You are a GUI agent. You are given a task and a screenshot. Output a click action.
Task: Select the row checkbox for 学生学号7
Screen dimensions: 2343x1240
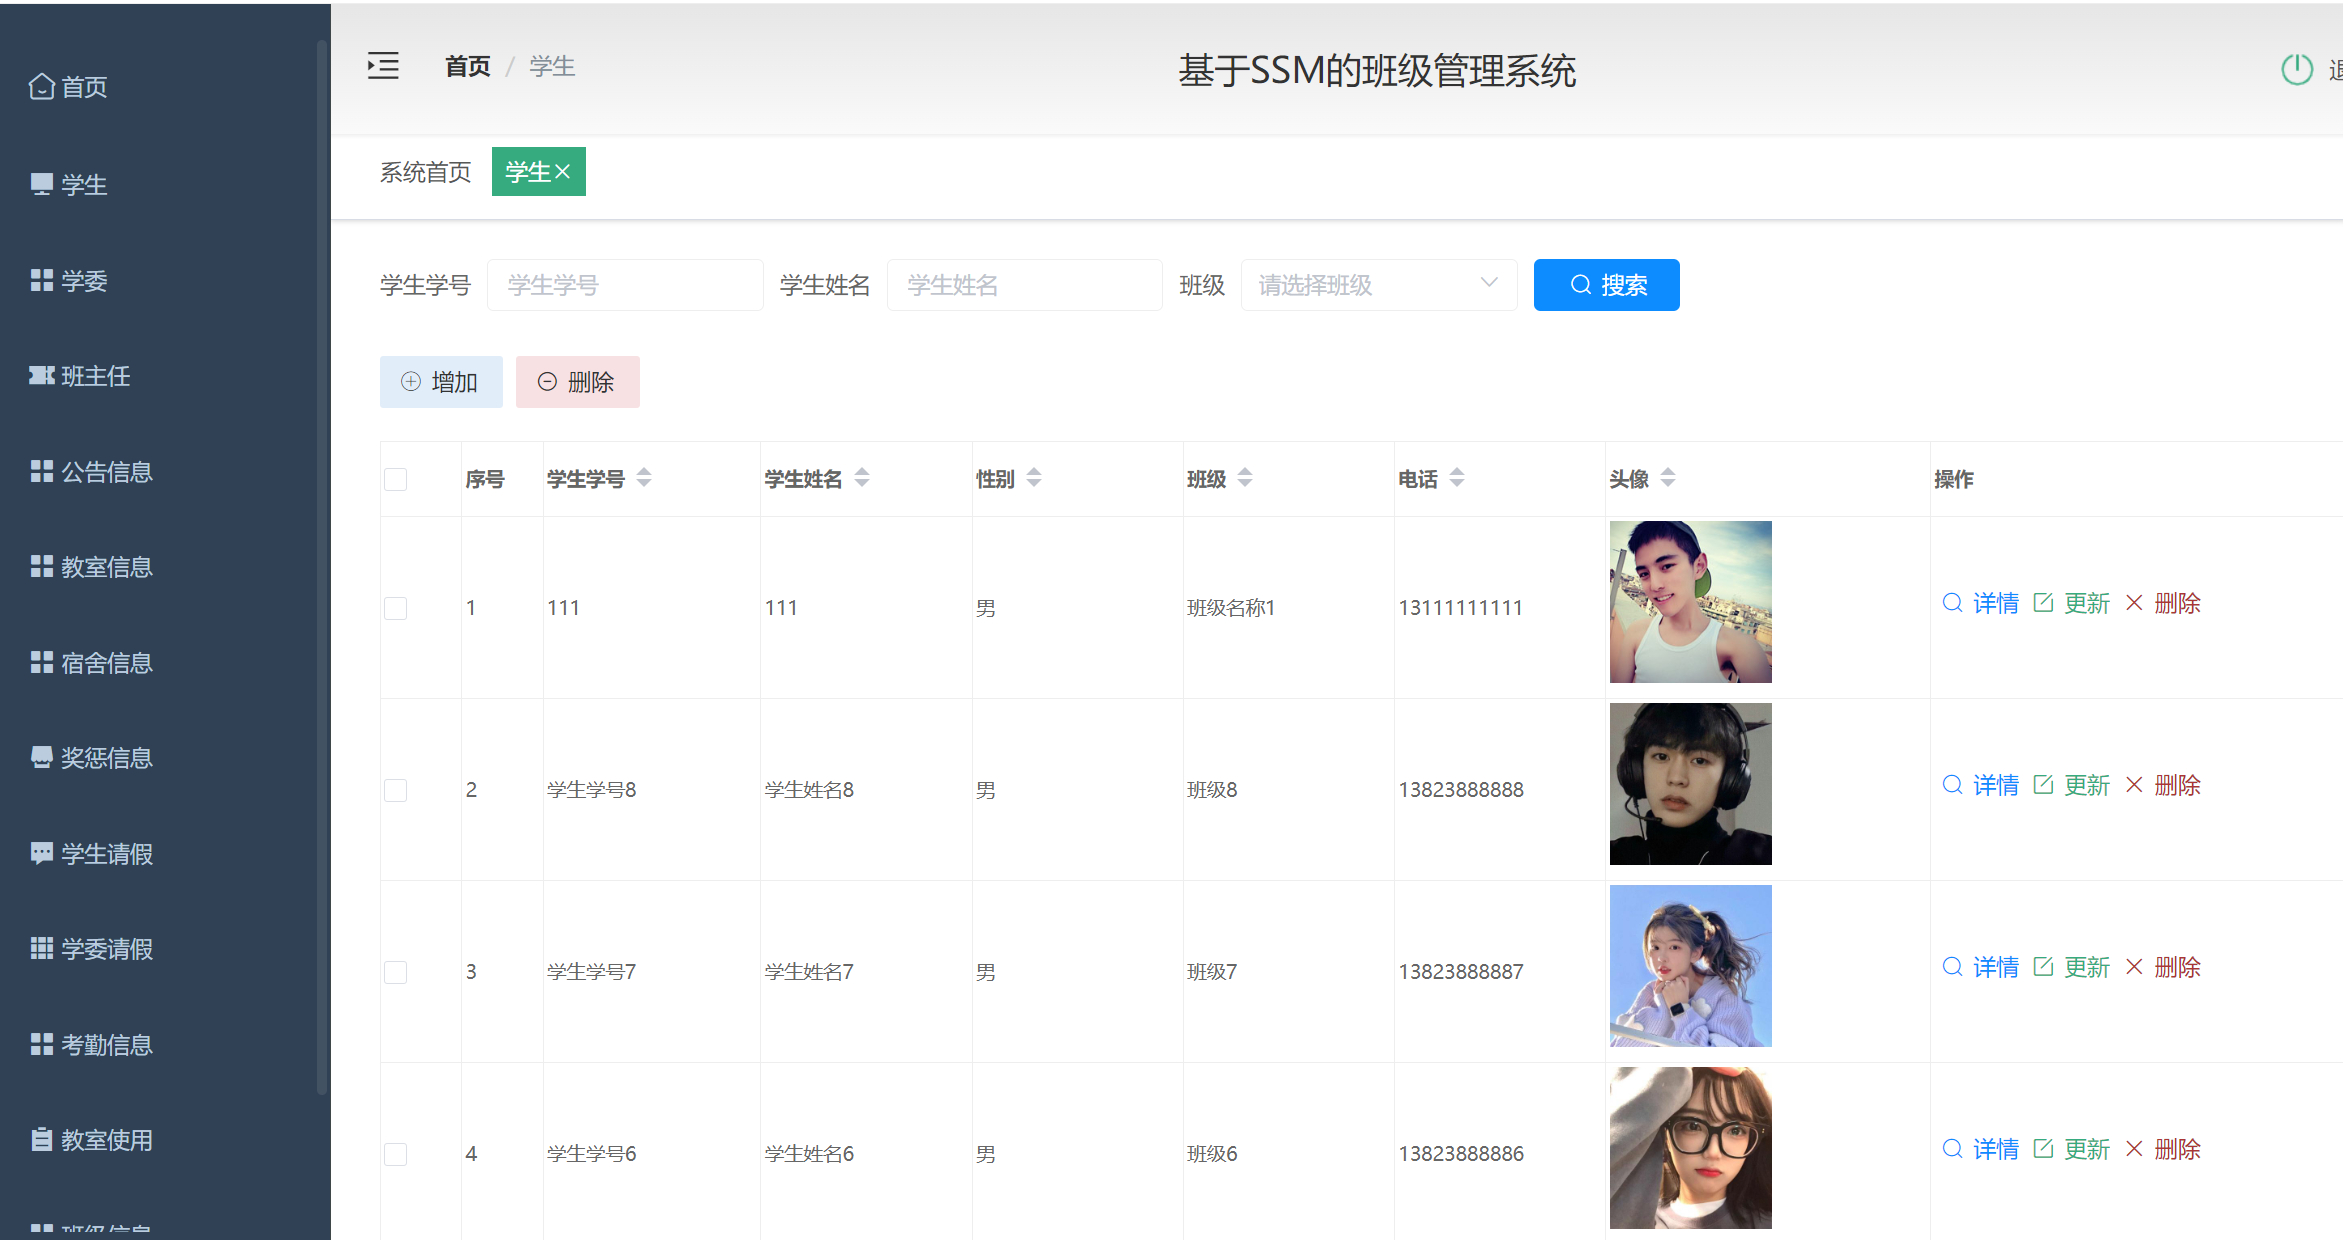[x=396, y=972]
